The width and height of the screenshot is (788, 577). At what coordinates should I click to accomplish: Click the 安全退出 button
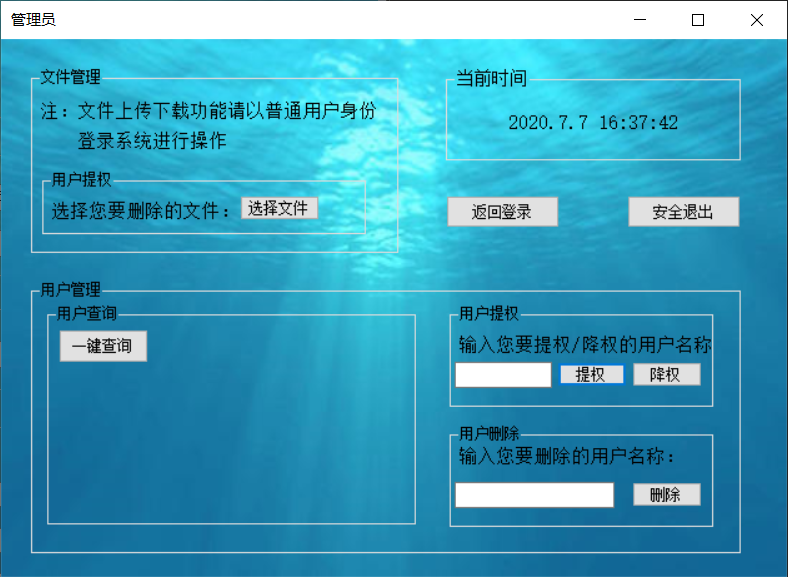[x=683, y=212]
